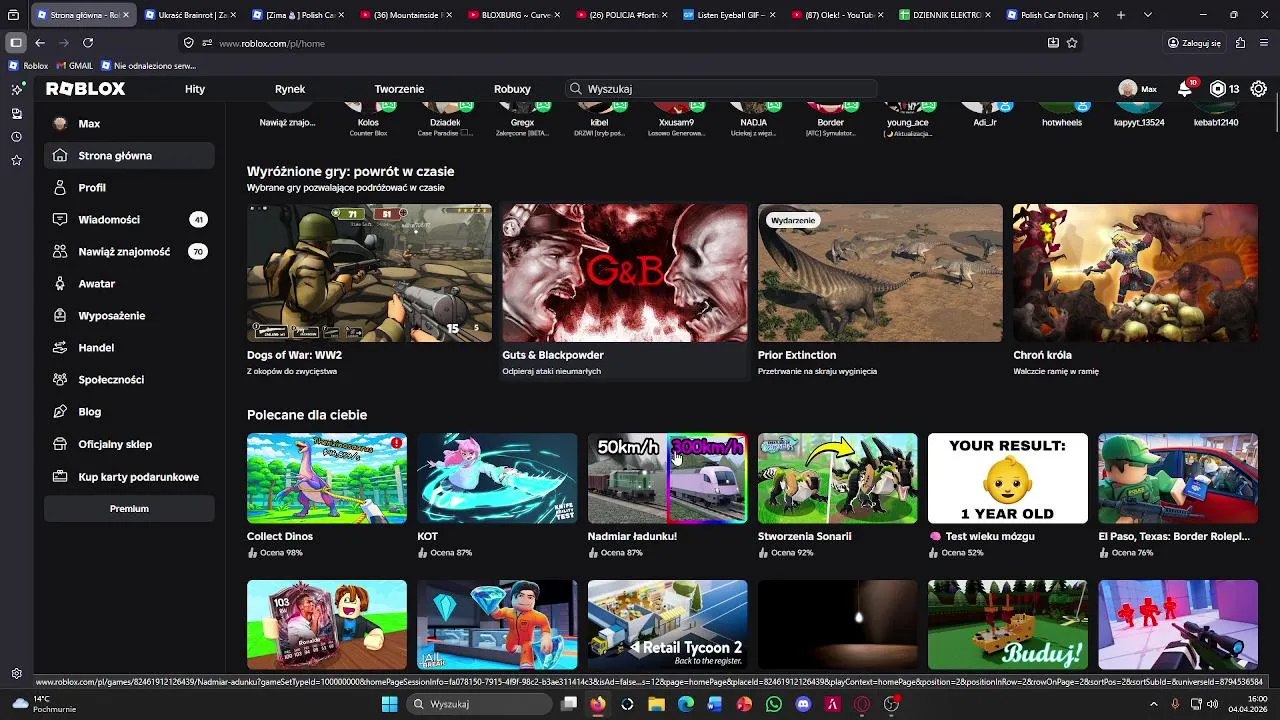The height and width of the screenshot is (720, 1280).
Task: Click the Roblox logo
Action: click(86, 89)
